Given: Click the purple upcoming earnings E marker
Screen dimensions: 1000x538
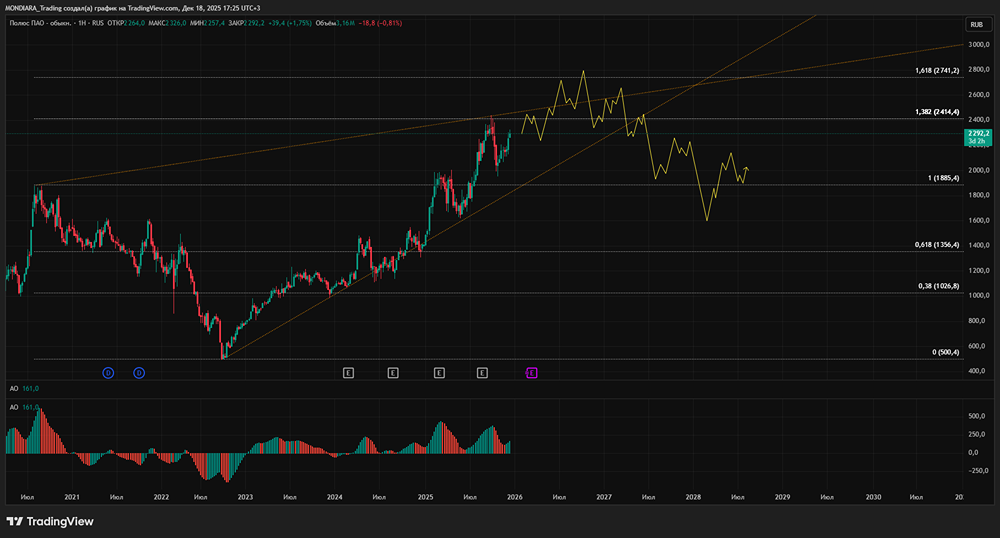Looking at the screenshot, I should tap(532, 373).
